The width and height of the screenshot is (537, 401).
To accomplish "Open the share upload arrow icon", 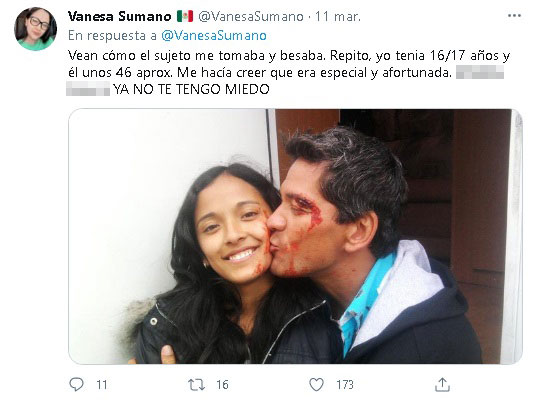I will coord(442,385).
